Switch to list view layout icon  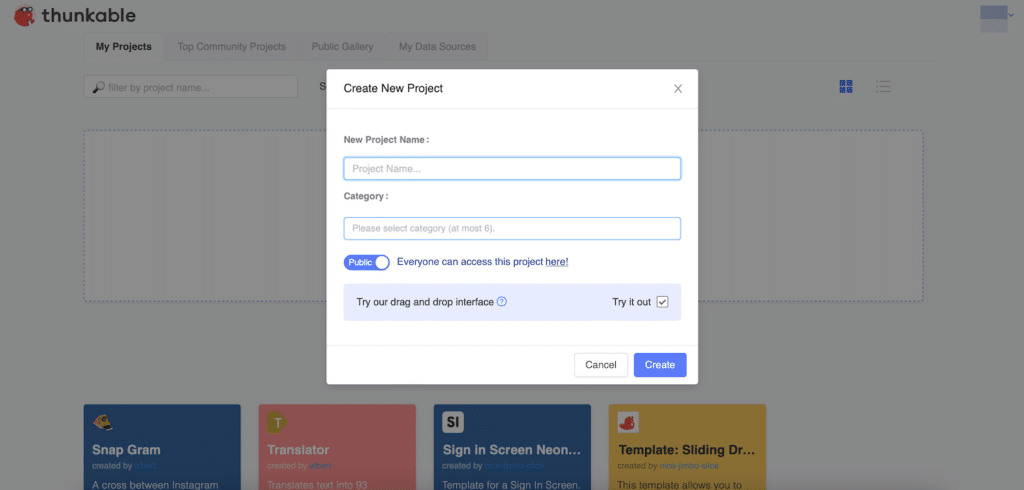tap(883, 87)
